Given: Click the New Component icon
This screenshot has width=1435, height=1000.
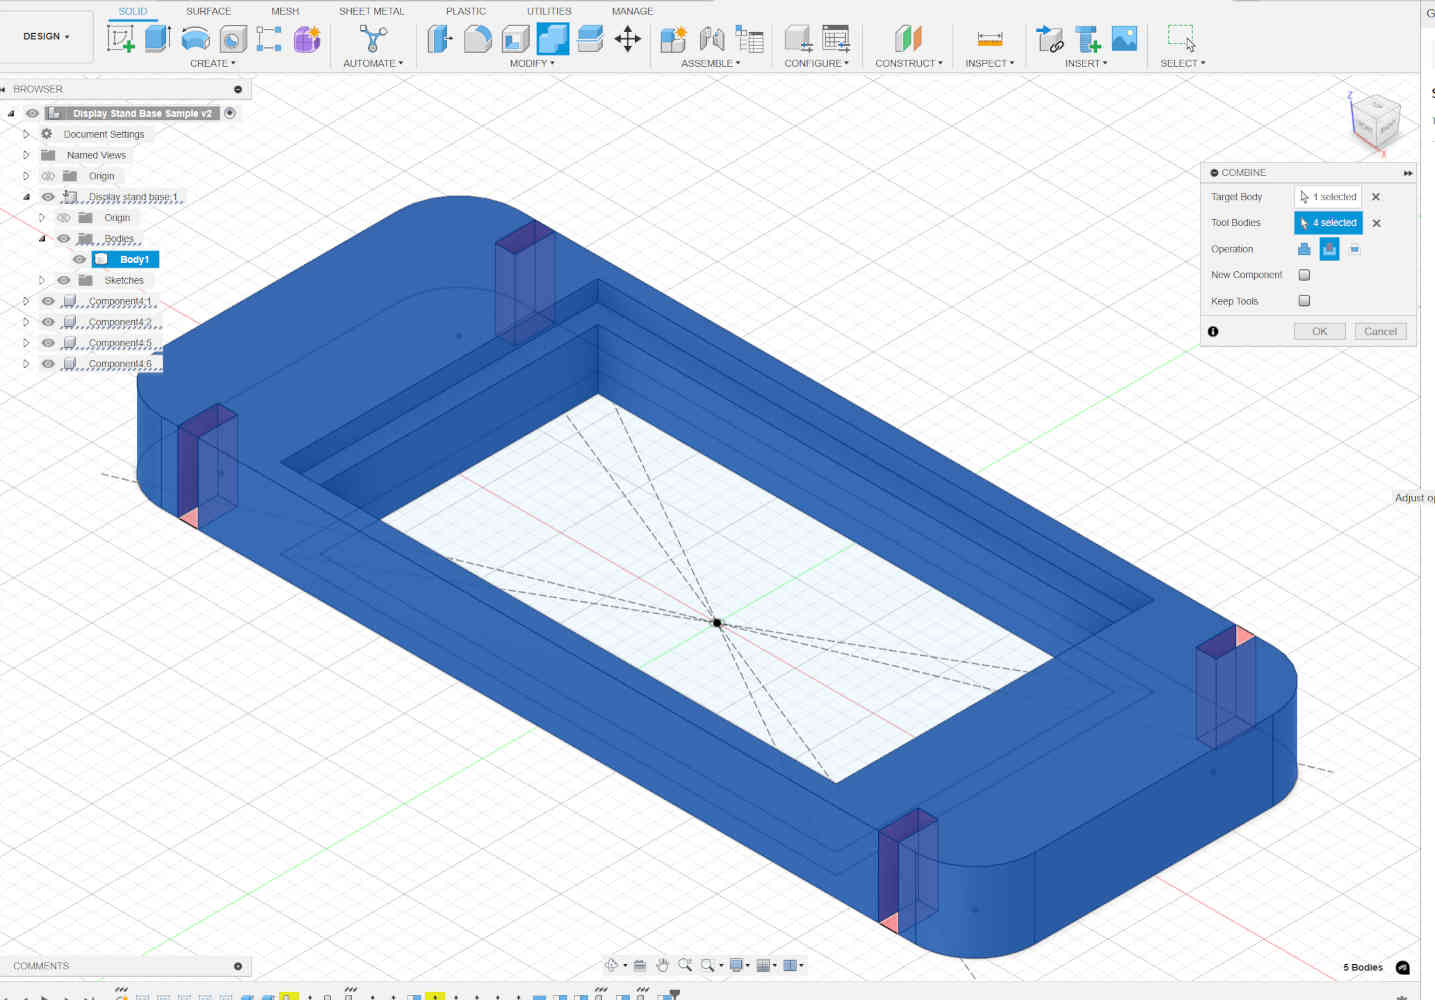Looking at the screenshot, I should (x=674, y=39).
